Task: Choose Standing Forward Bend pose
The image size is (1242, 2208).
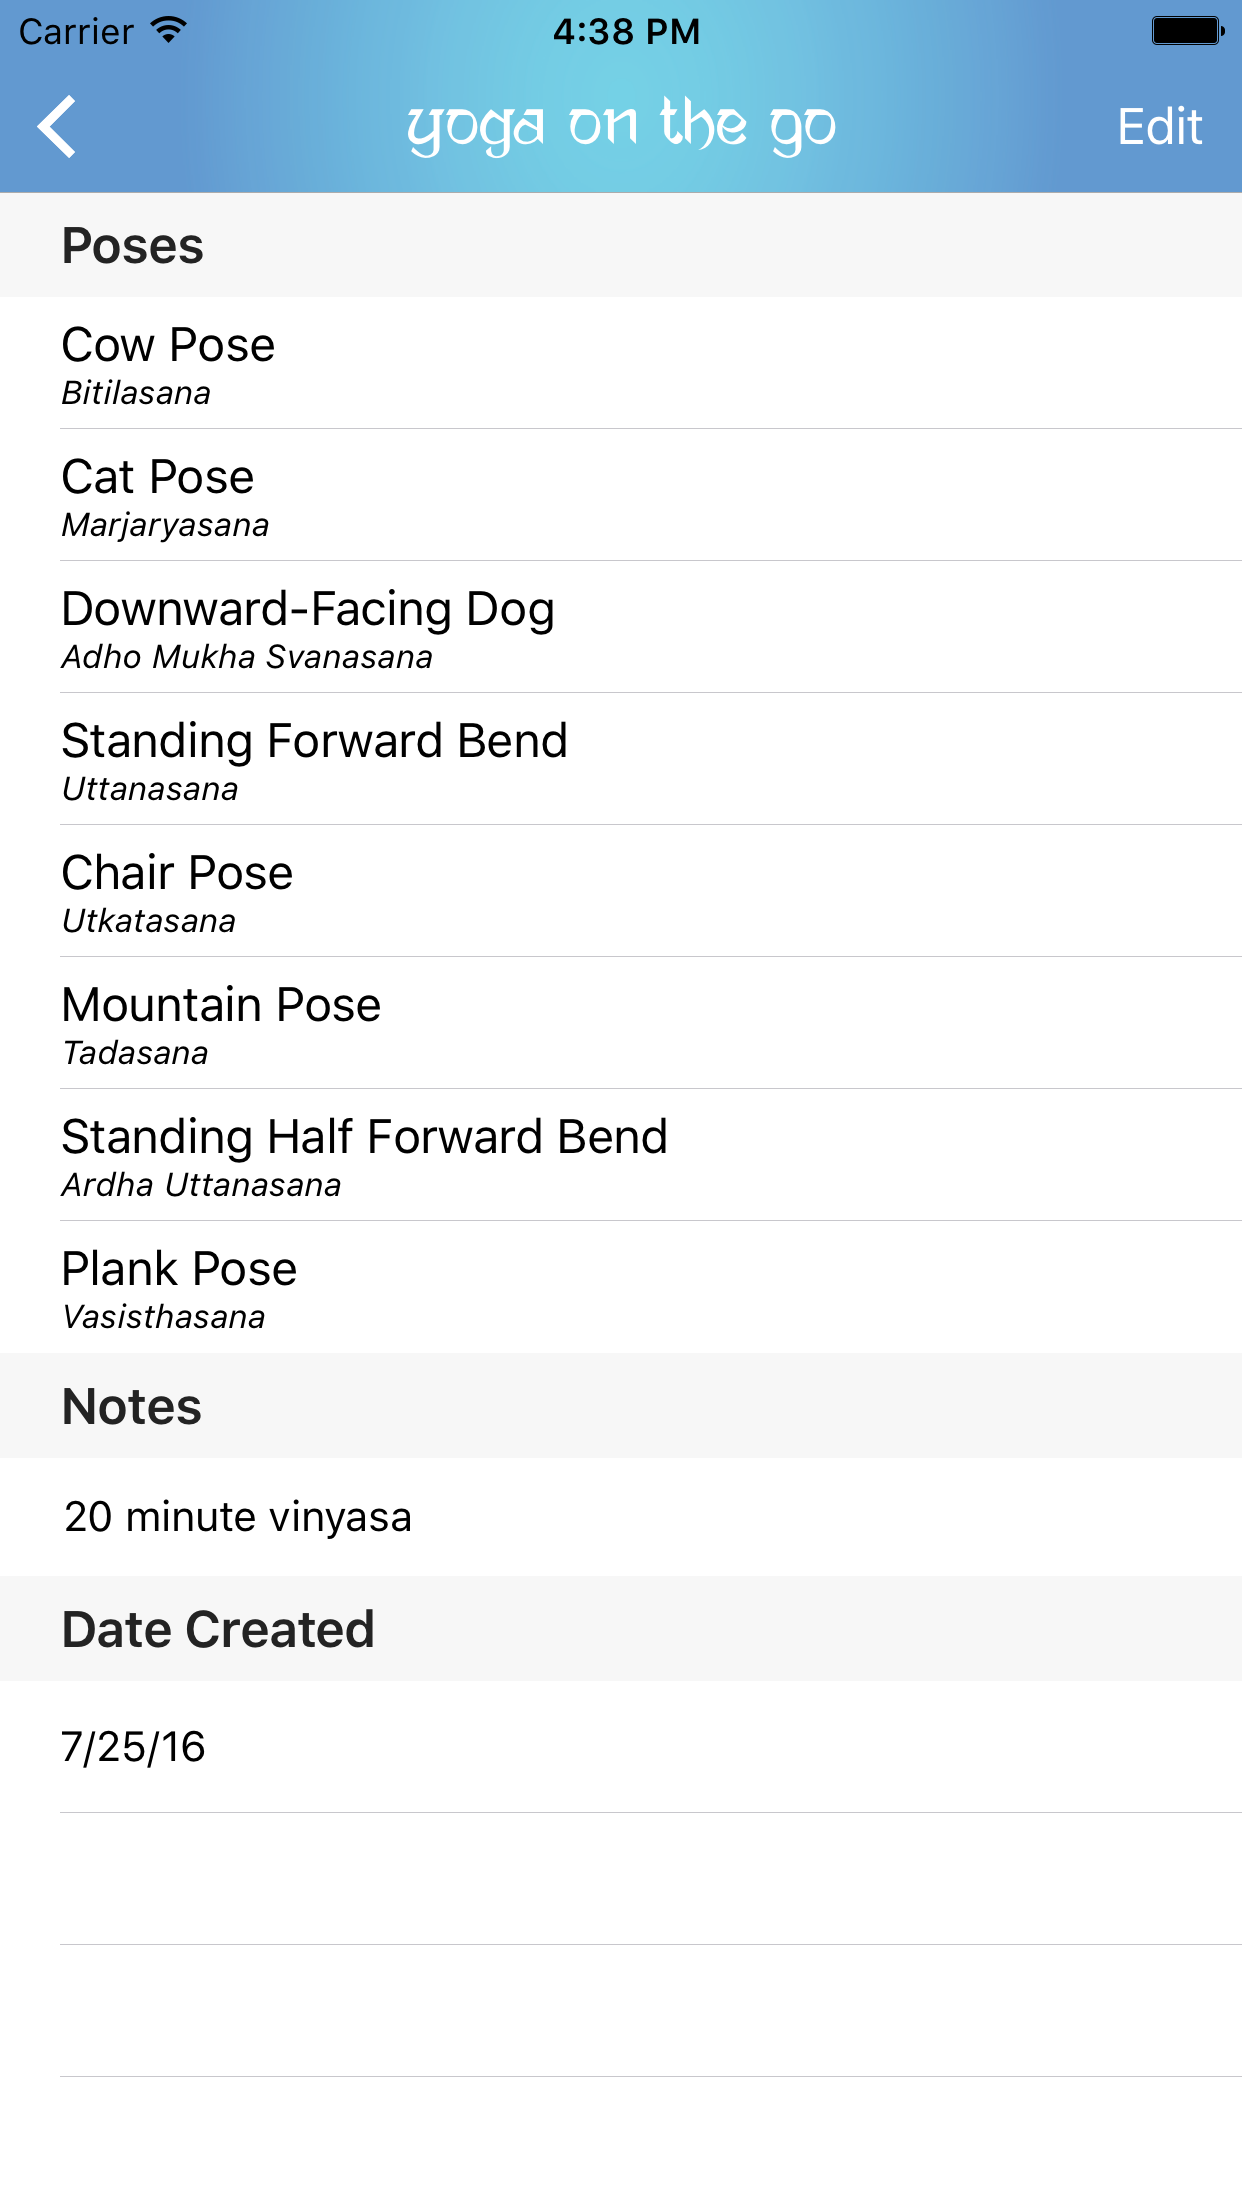Action: 621,759
